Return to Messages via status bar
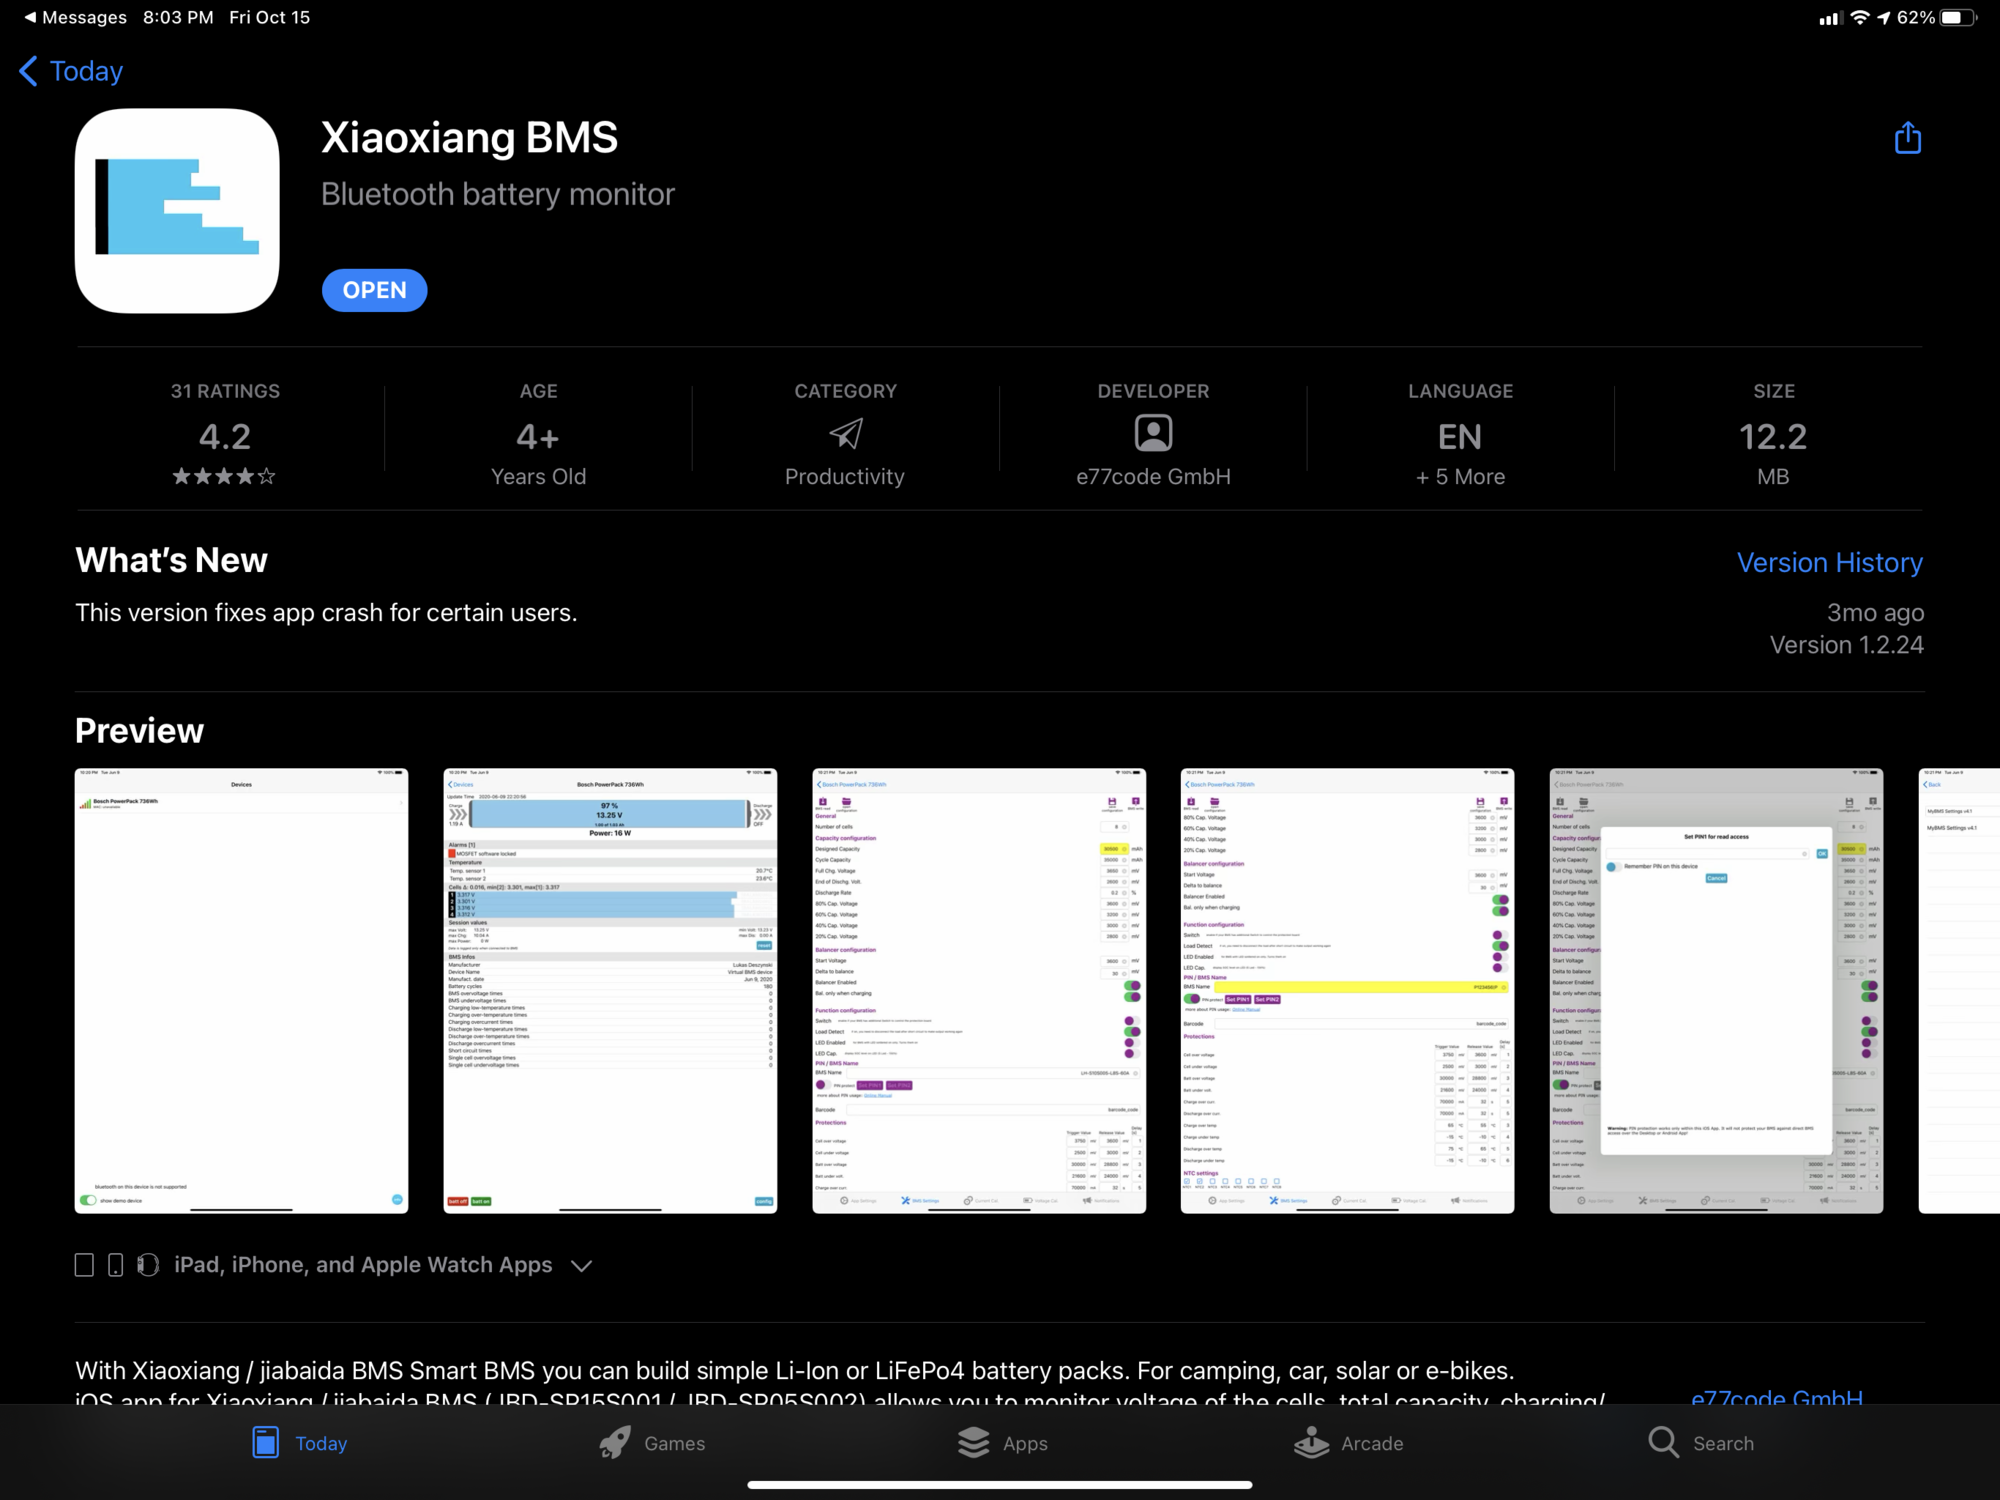Image resolution: width=2000 pixels, height=1500 pixels. tap(75, 17)
